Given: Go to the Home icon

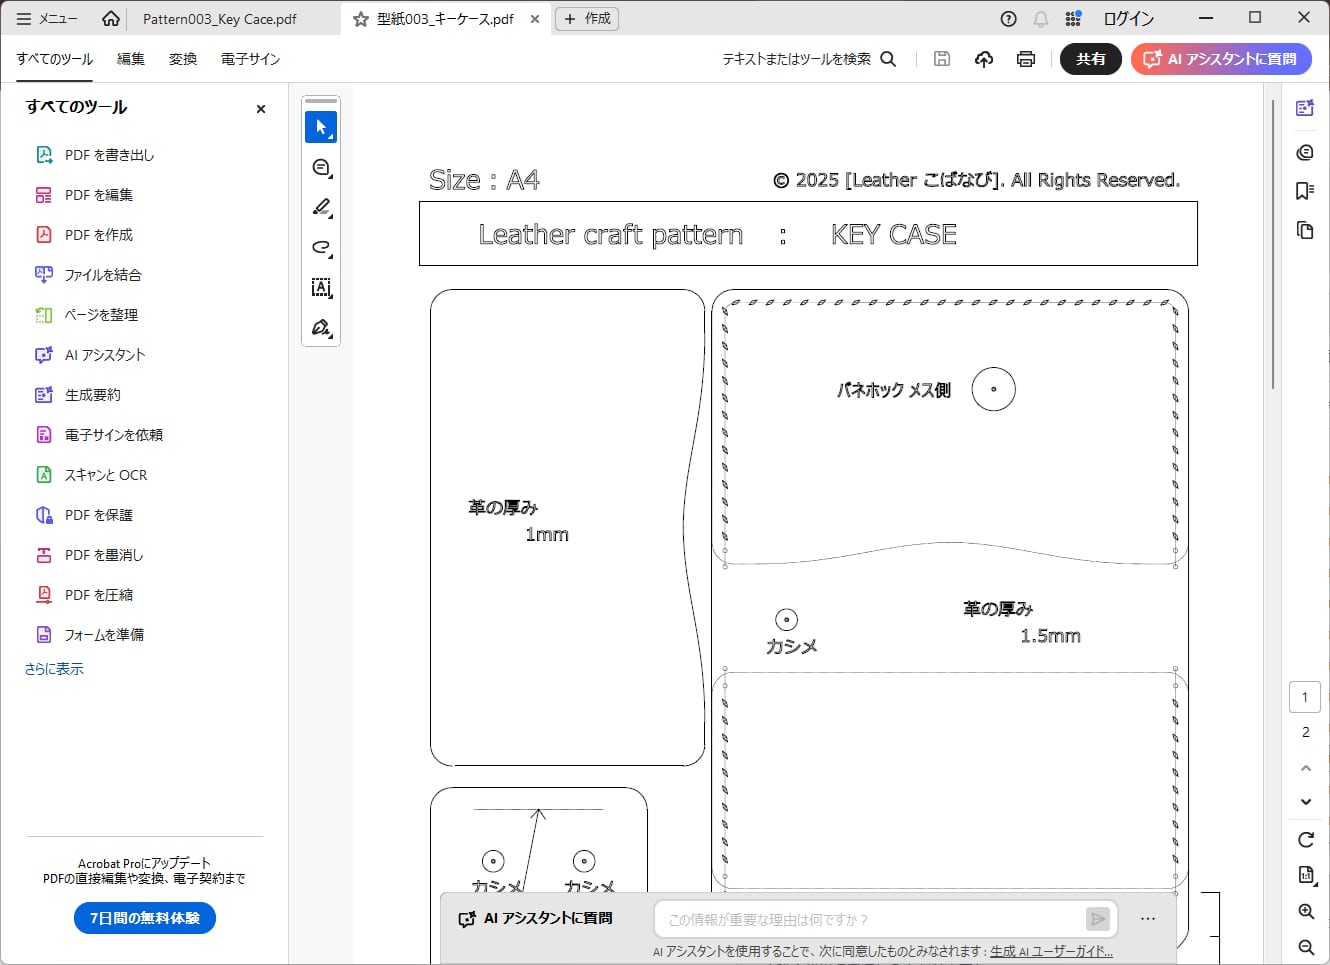Looking at the screenshot, I should coord(111,19).
